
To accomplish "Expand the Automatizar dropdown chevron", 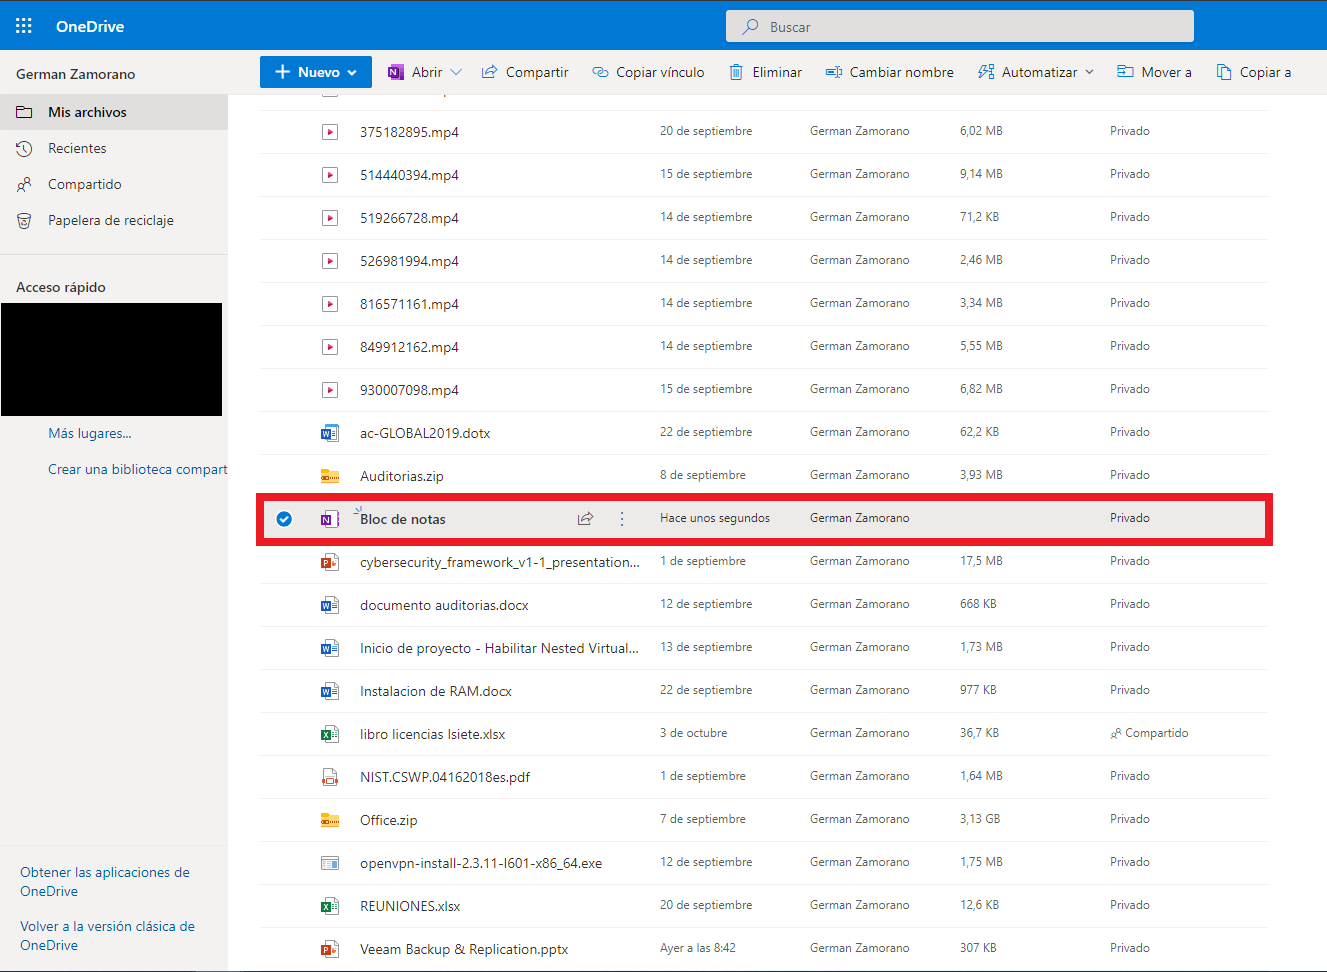I will 1089,72.
